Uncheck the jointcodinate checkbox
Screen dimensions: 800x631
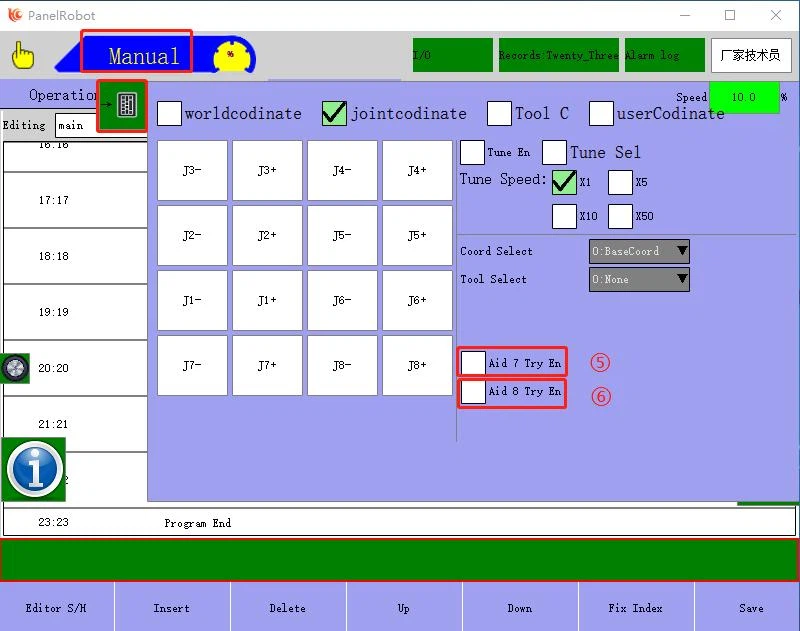tap(335, 113)
